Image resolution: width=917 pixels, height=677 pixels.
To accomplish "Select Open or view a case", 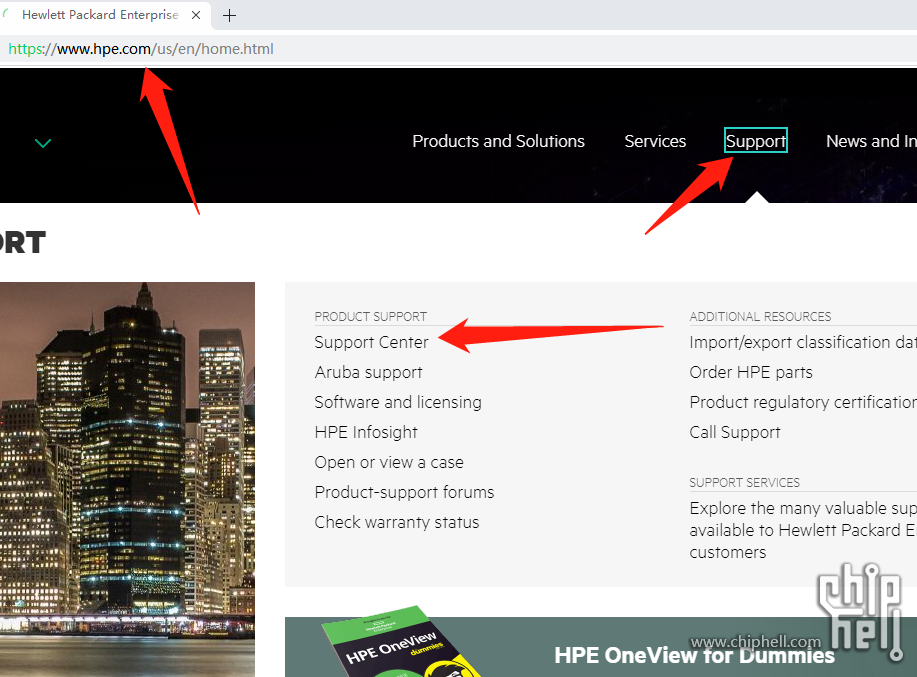I will (x=389, y=462).
